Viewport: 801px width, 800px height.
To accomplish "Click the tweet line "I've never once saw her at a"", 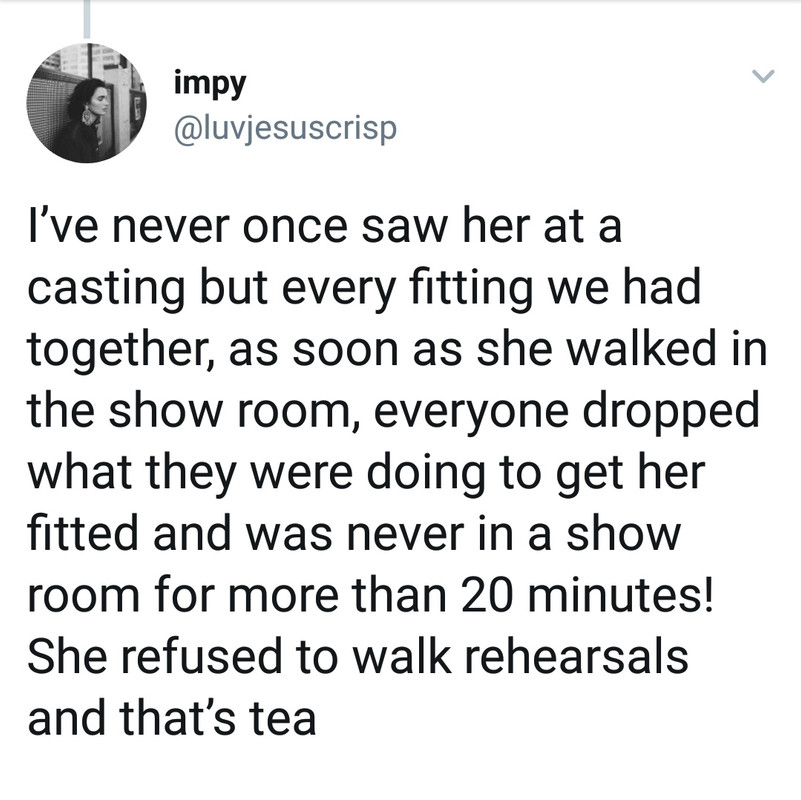I will tap(326, 228).
